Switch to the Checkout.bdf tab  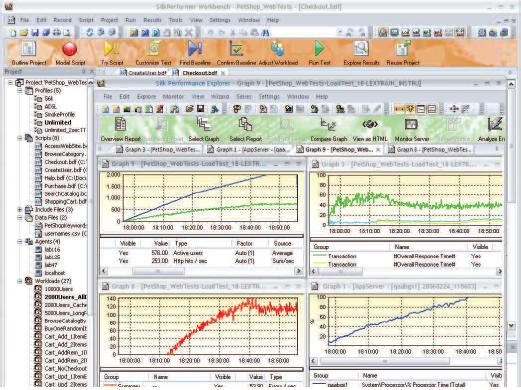[x=199, y=73]
